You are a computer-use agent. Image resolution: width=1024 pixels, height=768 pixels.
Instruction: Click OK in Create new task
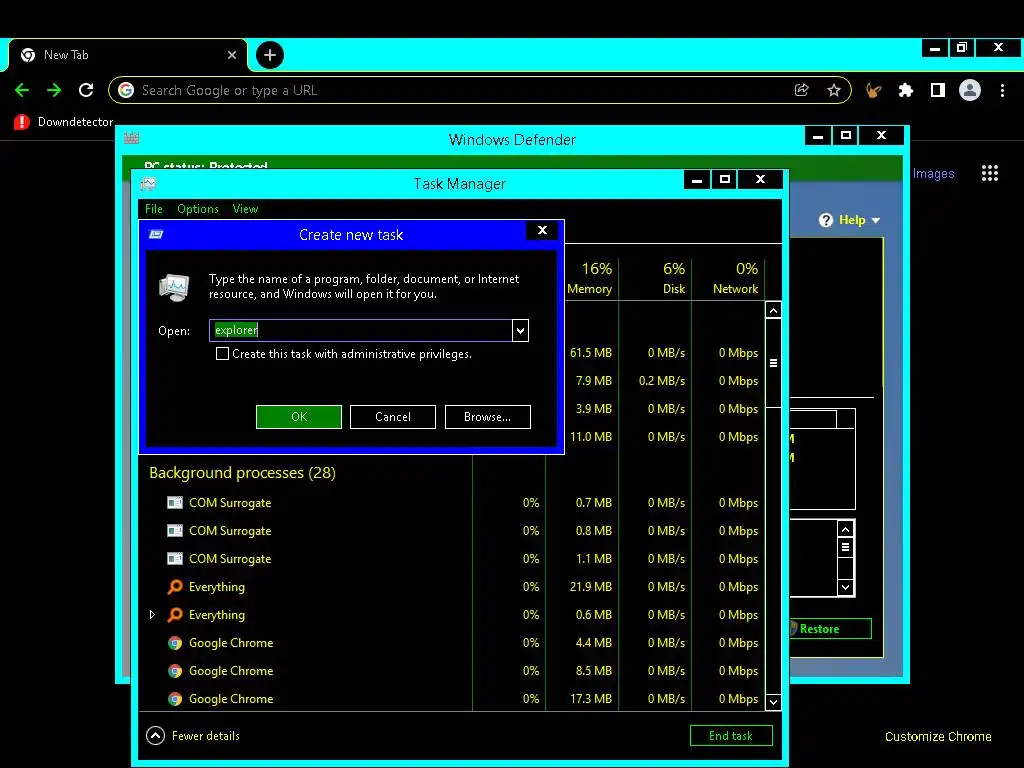tap(298, 417)
